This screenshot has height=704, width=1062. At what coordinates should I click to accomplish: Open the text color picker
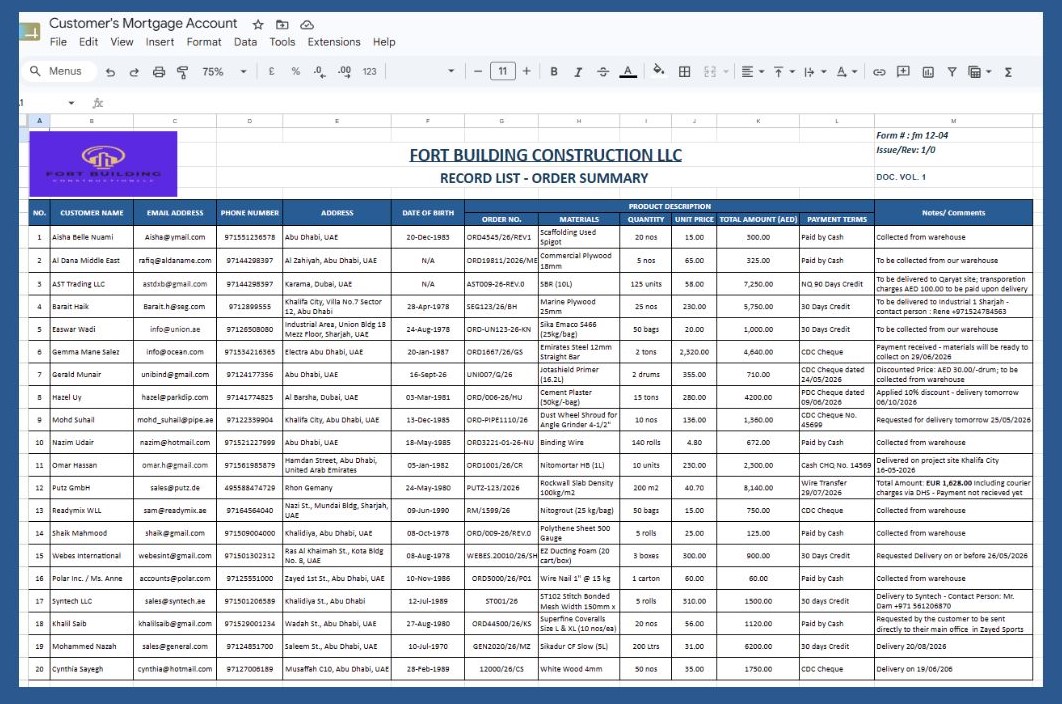[x=628, y=72]
